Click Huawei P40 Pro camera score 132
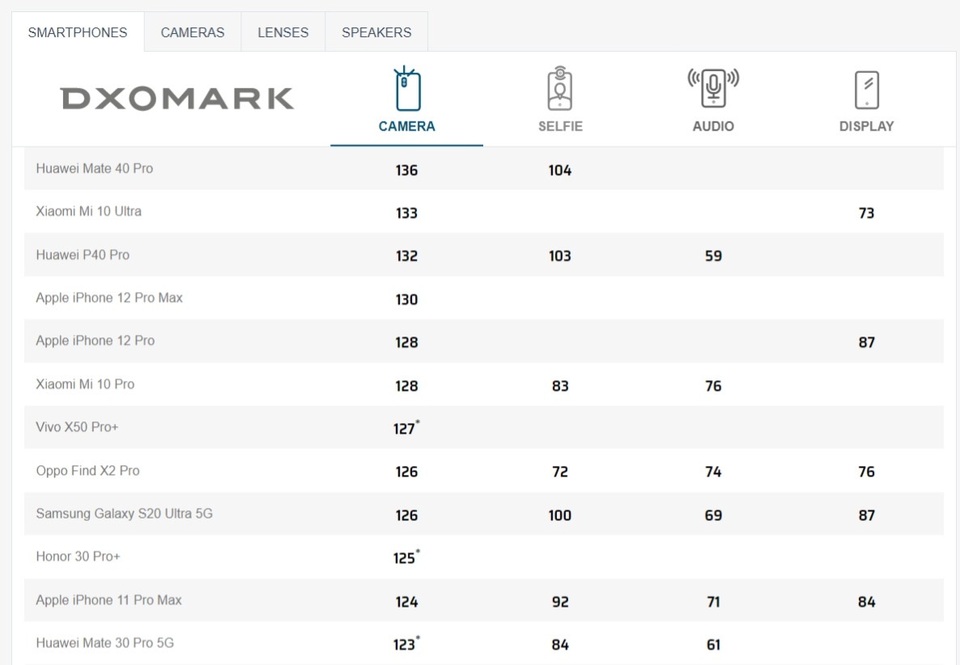The image size is (960, 665). point(407,256)
